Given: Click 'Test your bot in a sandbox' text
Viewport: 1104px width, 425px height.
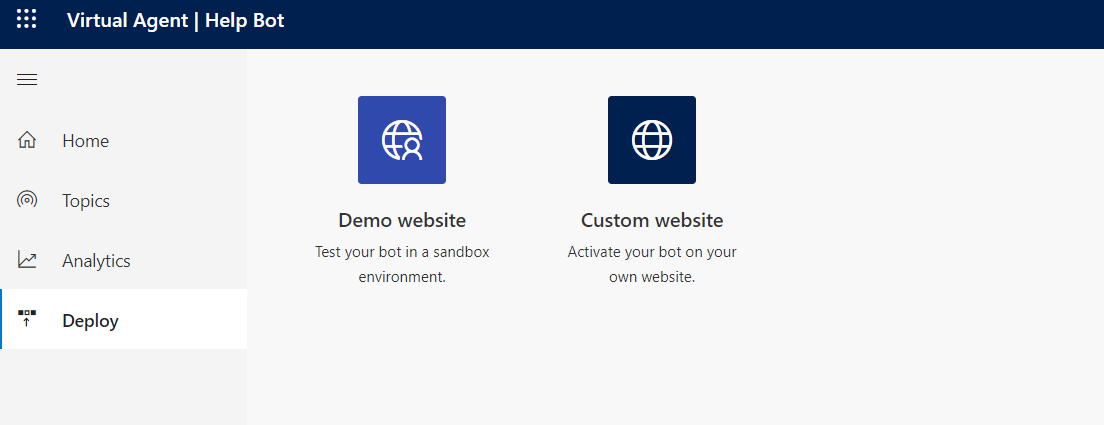Looking at the screenshot, I should 402,252.
